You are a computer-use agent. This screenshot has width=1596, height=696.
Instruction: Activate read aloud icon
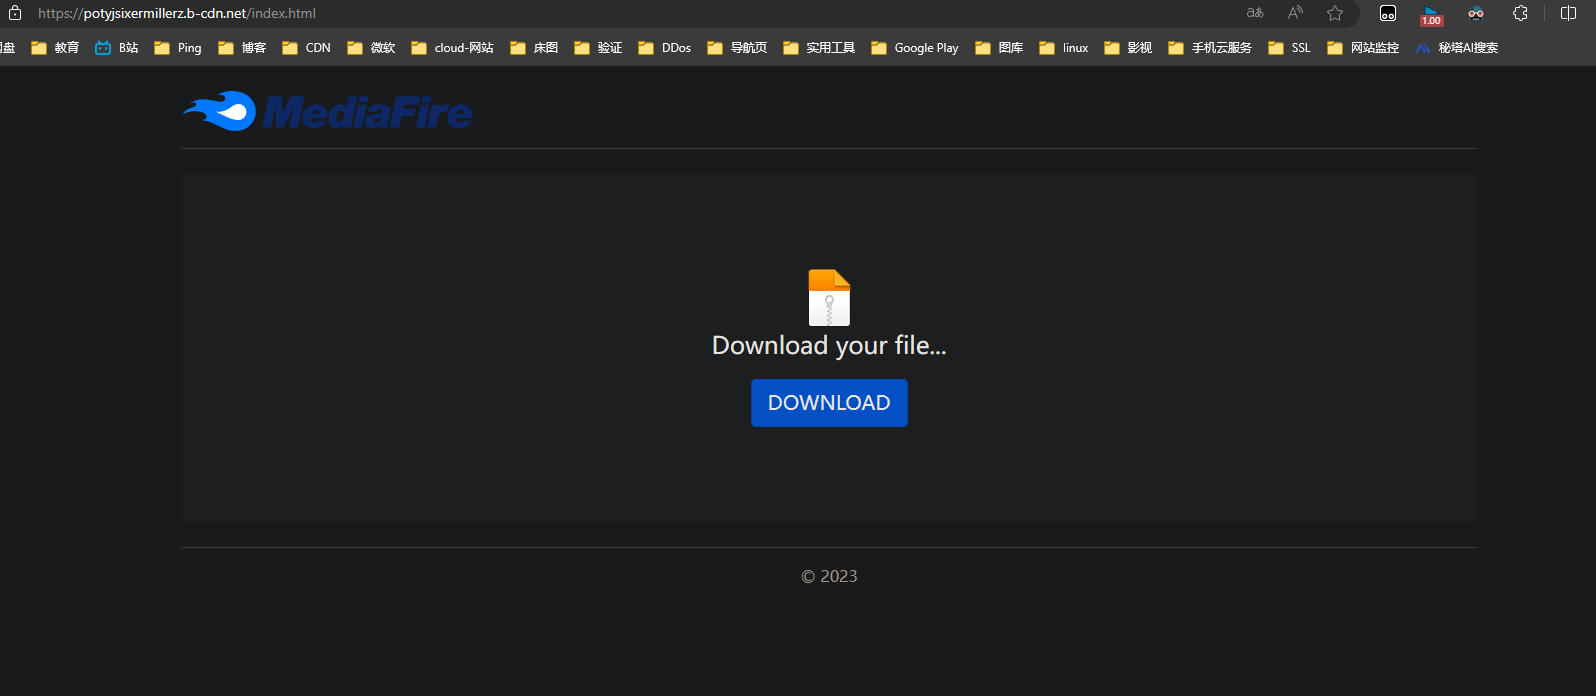1295,13
